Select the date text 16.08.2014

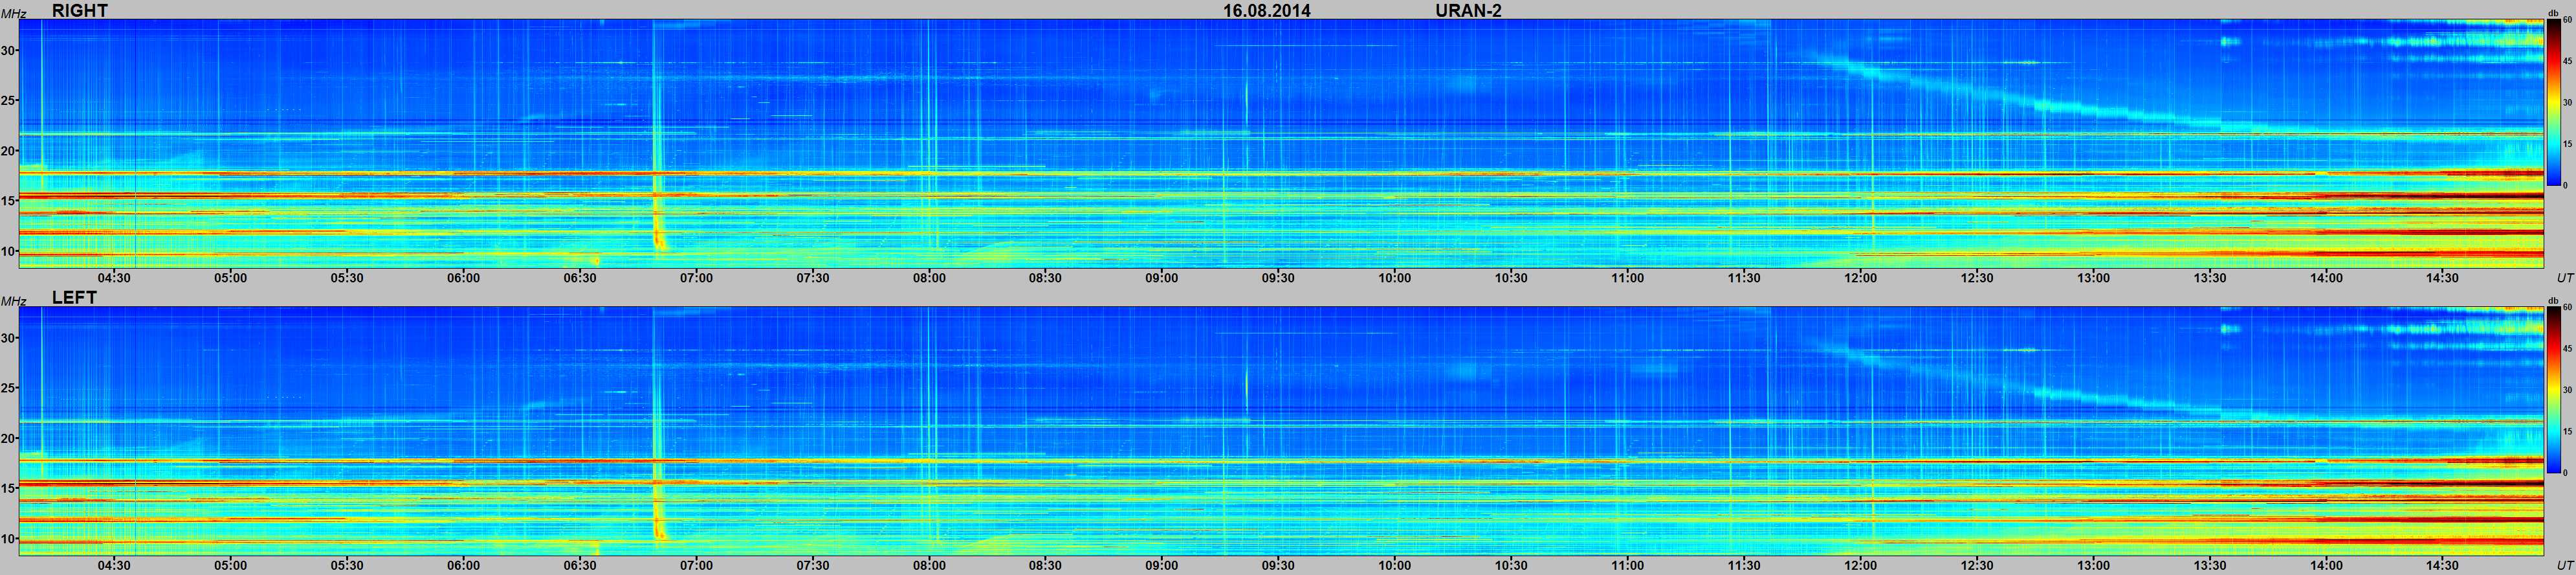(1266, 11)
